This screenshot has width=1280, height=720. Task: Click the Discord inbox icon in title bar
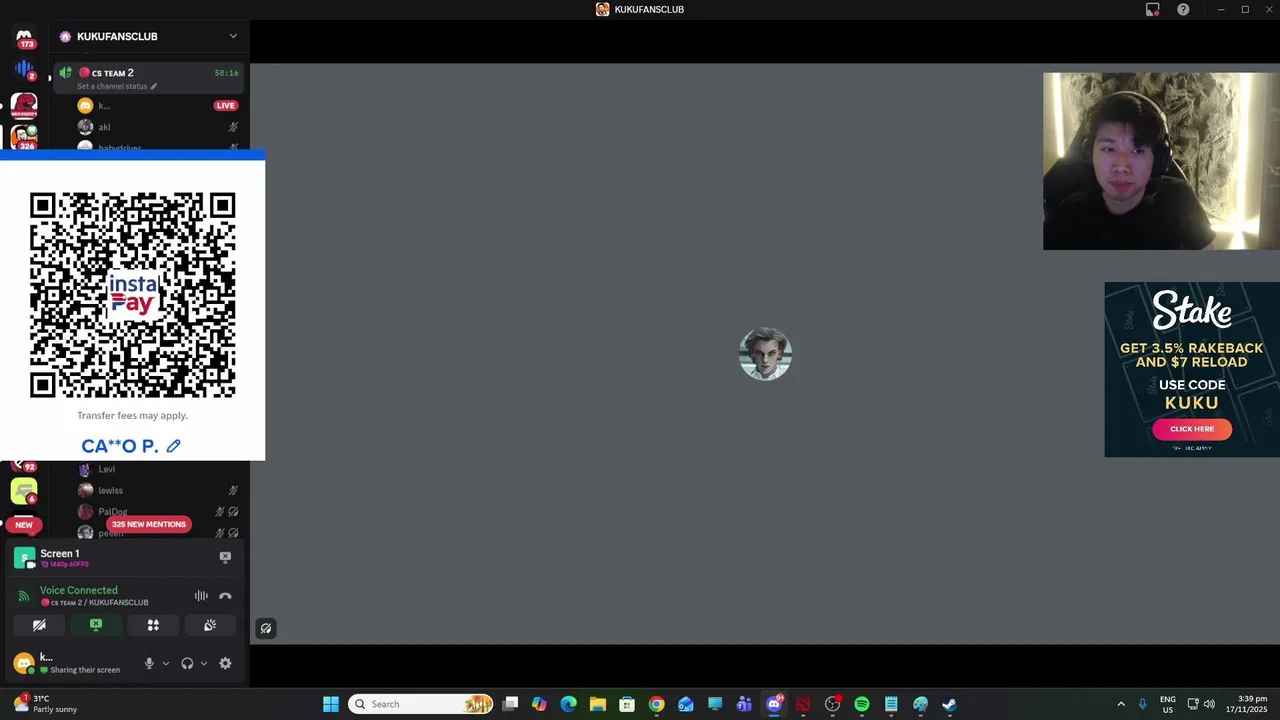[1153, 9]
